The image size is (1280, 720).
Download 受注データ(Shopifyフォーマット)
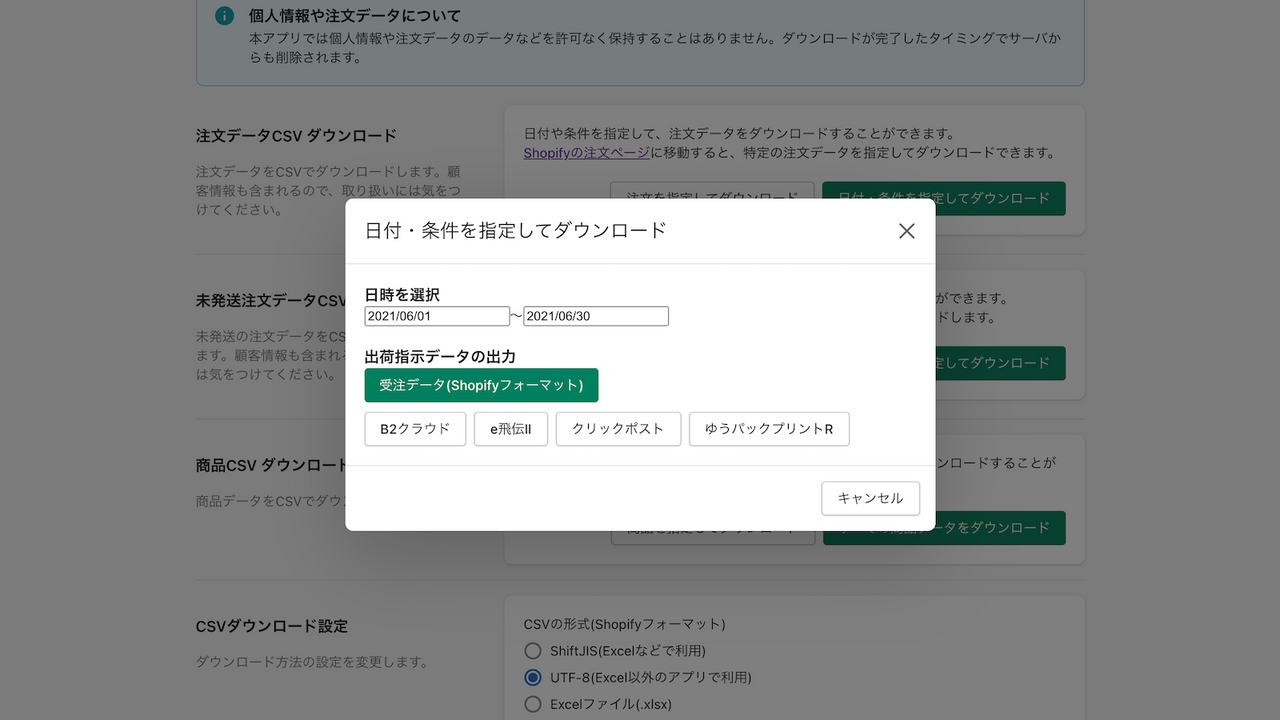(x=481, y=385)
